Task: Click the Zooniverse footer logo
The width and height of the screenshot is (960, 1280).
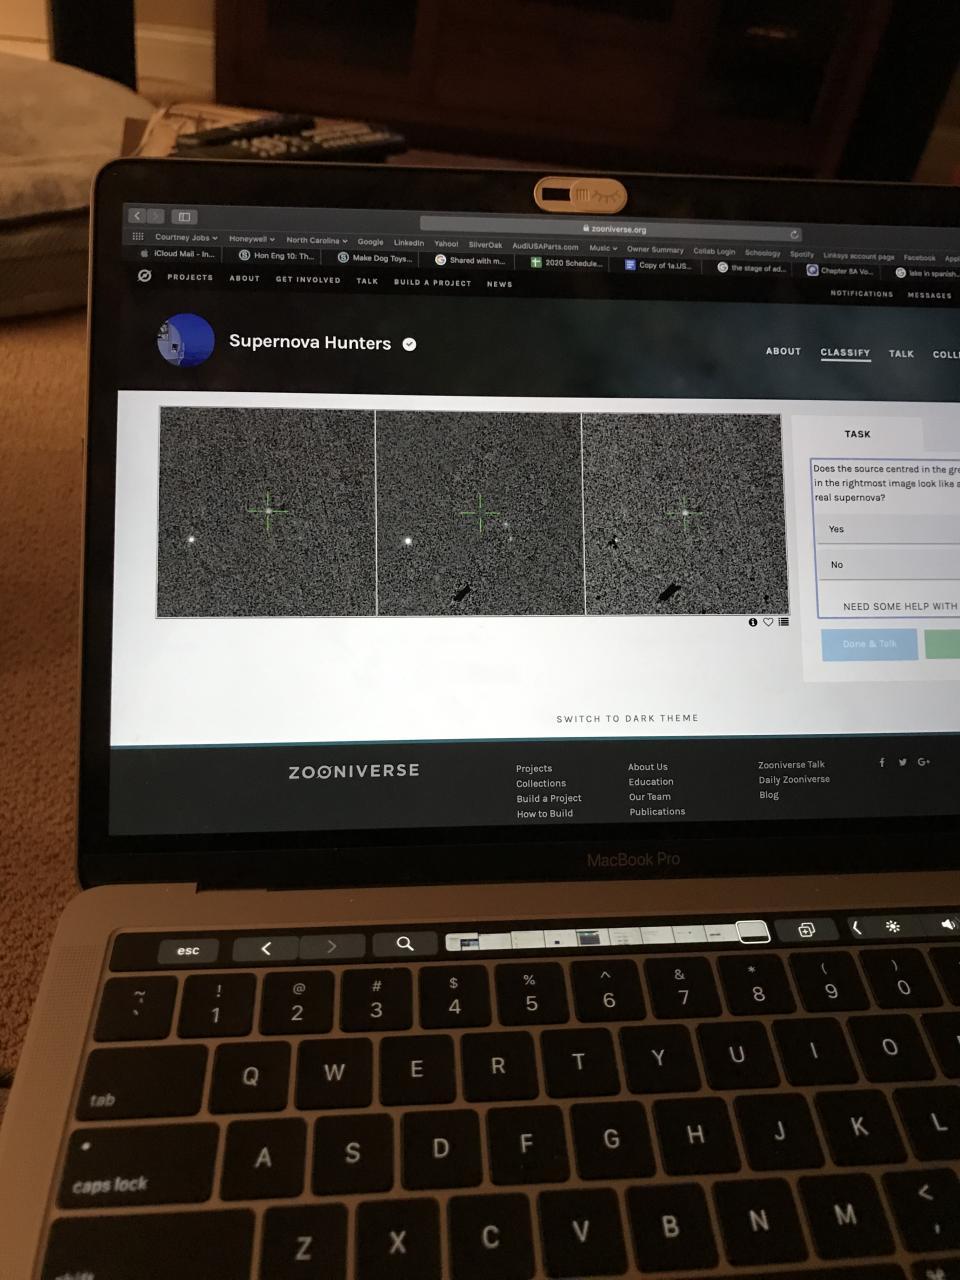Action: (x=354, y=771)
